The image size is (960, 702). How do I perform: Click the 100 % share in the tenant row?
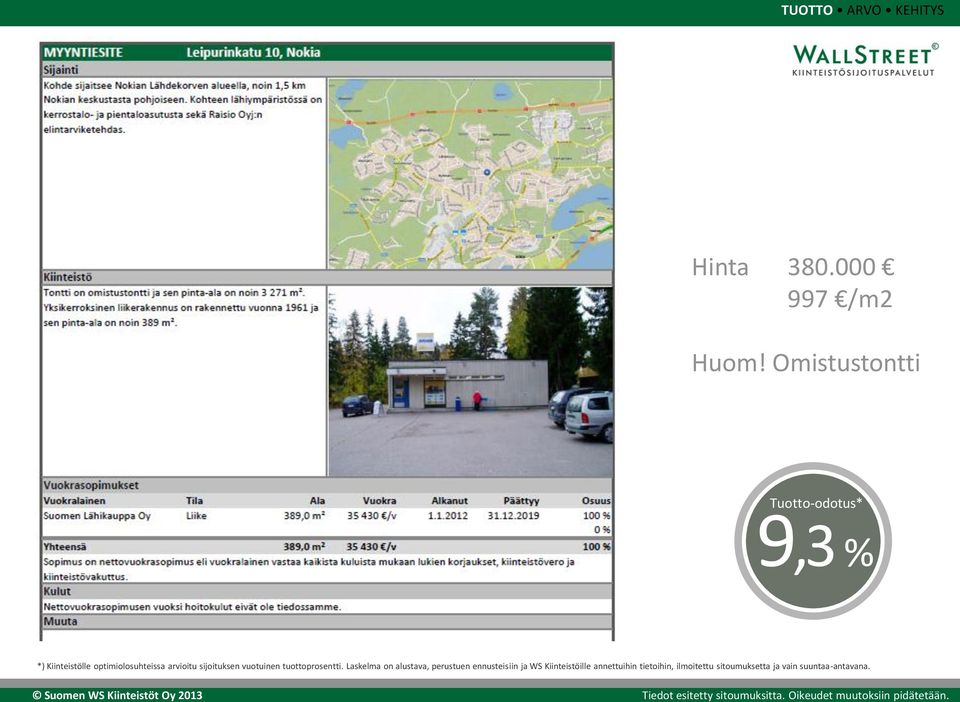597,516
